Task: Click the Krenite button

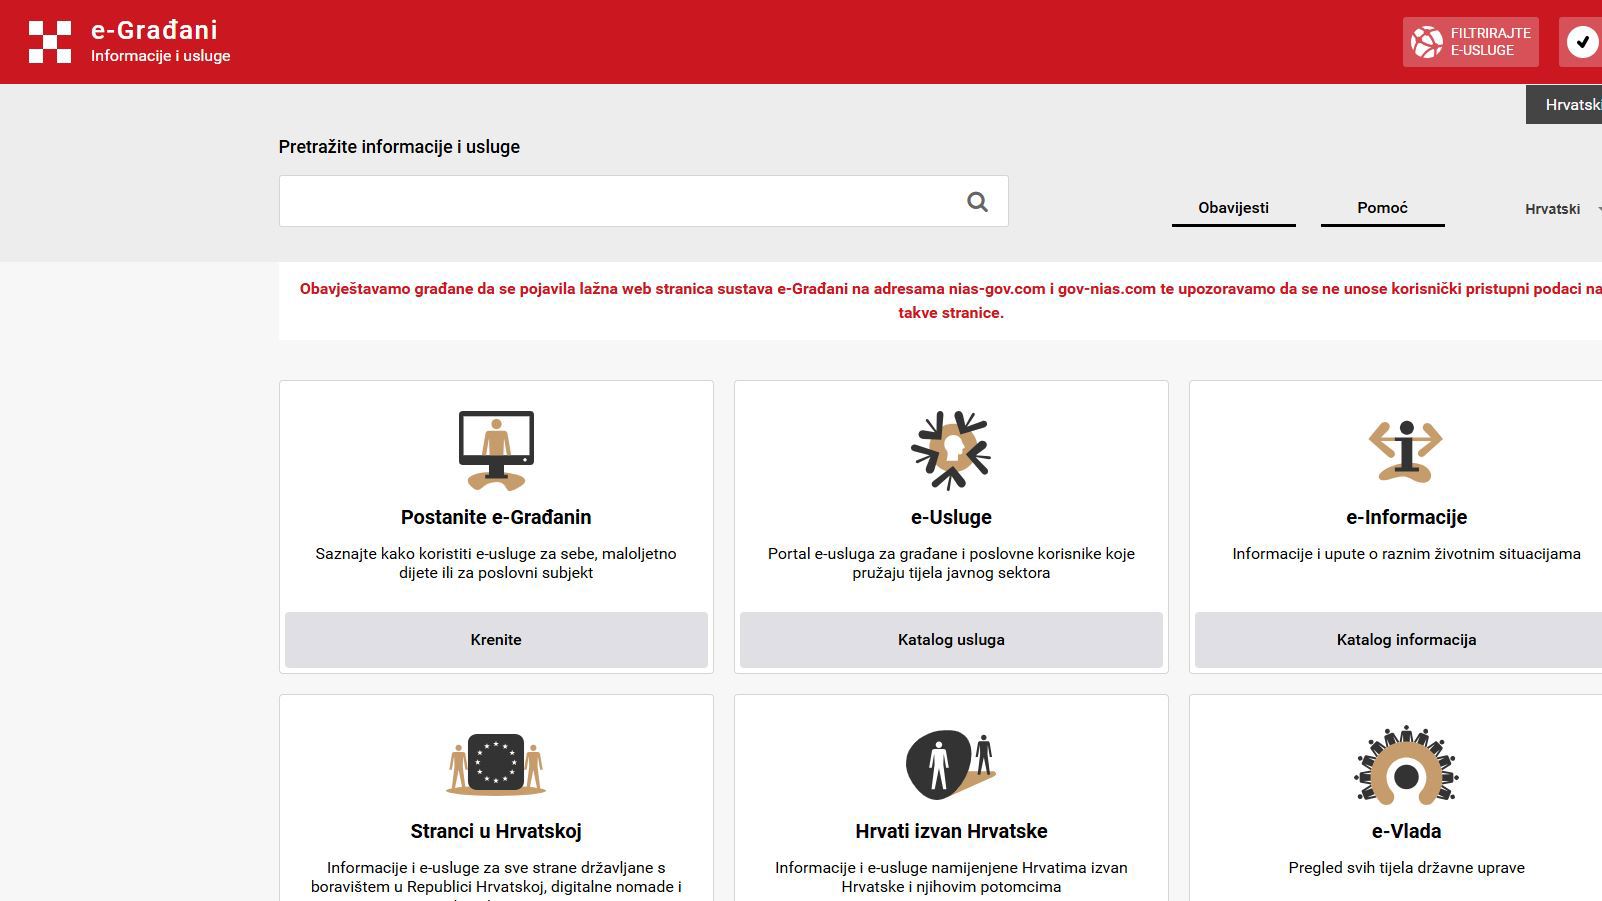Action: pyautogui.click(x=496, y=640)
